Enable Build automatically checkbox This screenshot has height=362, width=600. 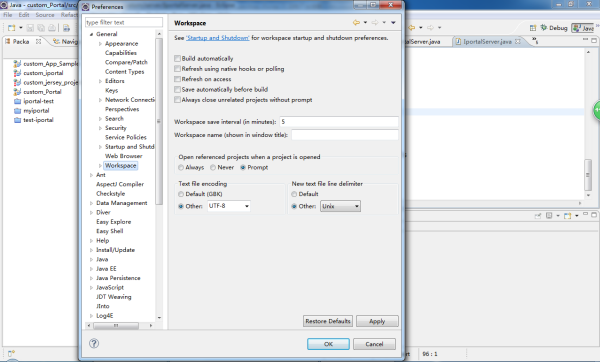[x=177, y=58]
